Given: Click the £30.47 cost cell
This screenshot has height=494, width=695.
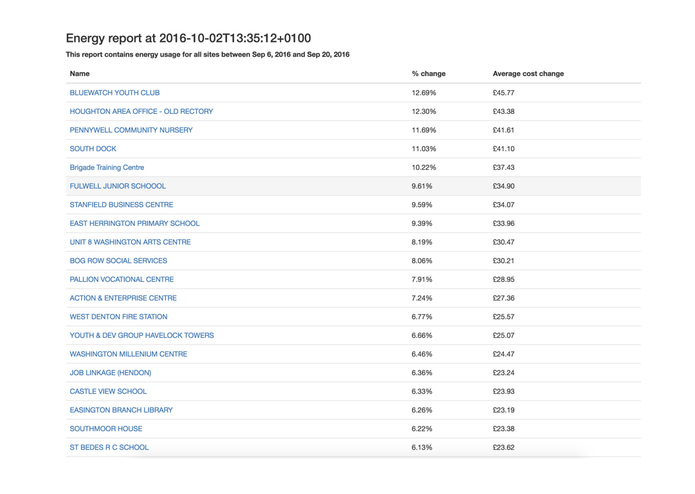Looking at the screenshot, I should coord(503,242).
